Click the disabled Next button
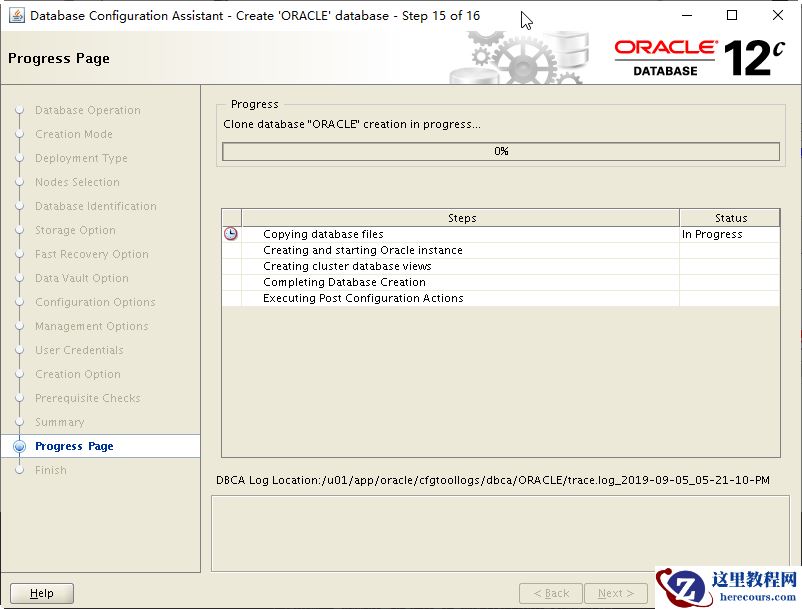 coord(616,593)
